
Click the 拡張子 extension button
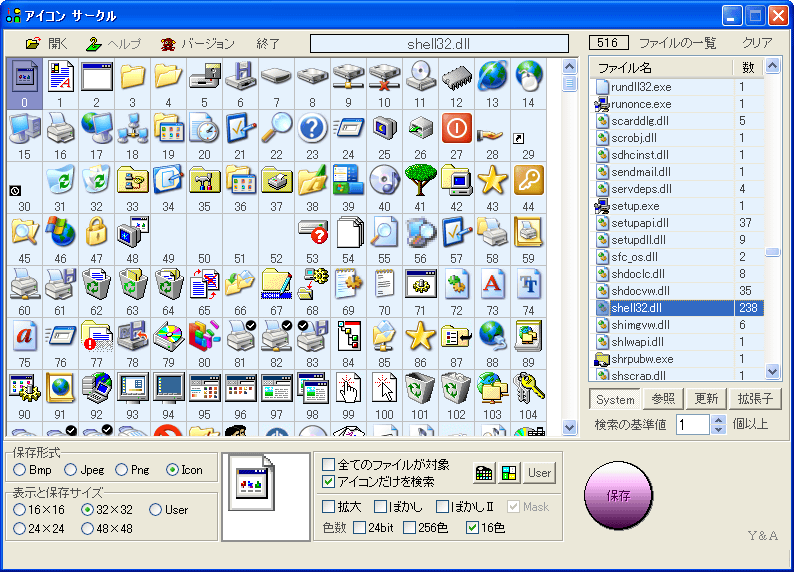click(x=755, y=399)
